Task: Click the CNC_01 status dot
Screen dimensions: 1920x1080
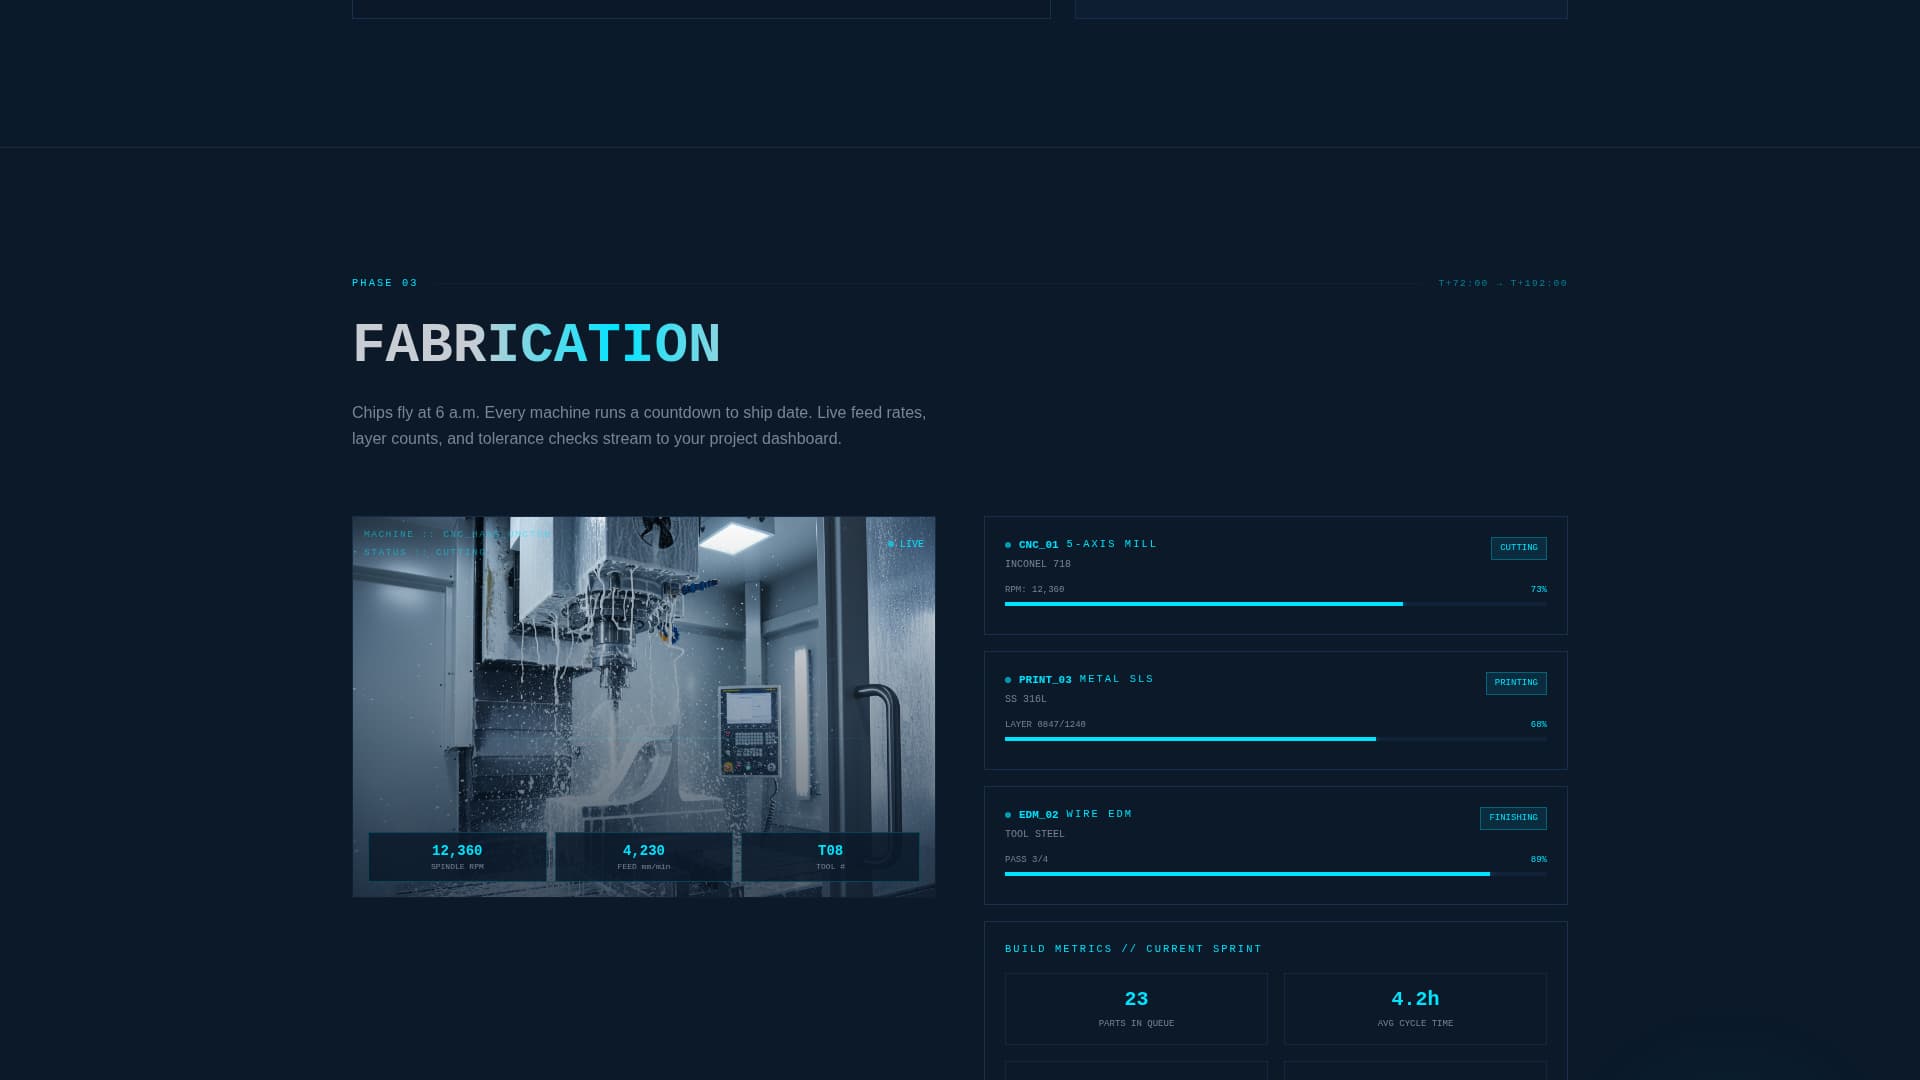Action: click(1008, 544)
